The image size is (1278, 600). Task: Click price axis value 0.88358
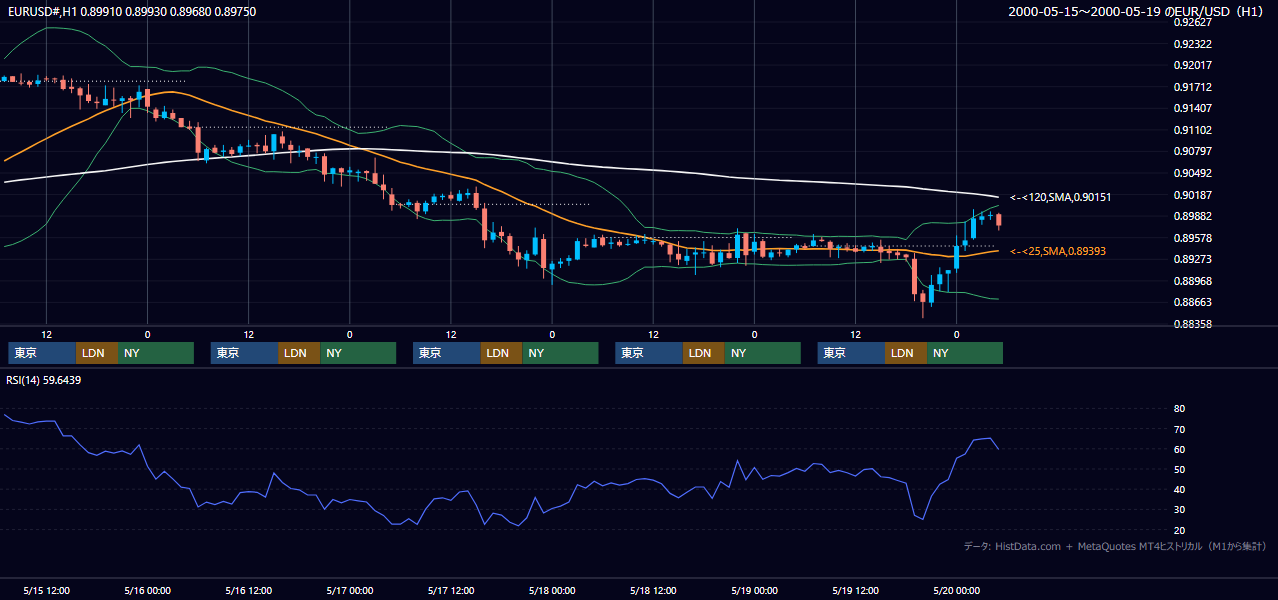1193,324
